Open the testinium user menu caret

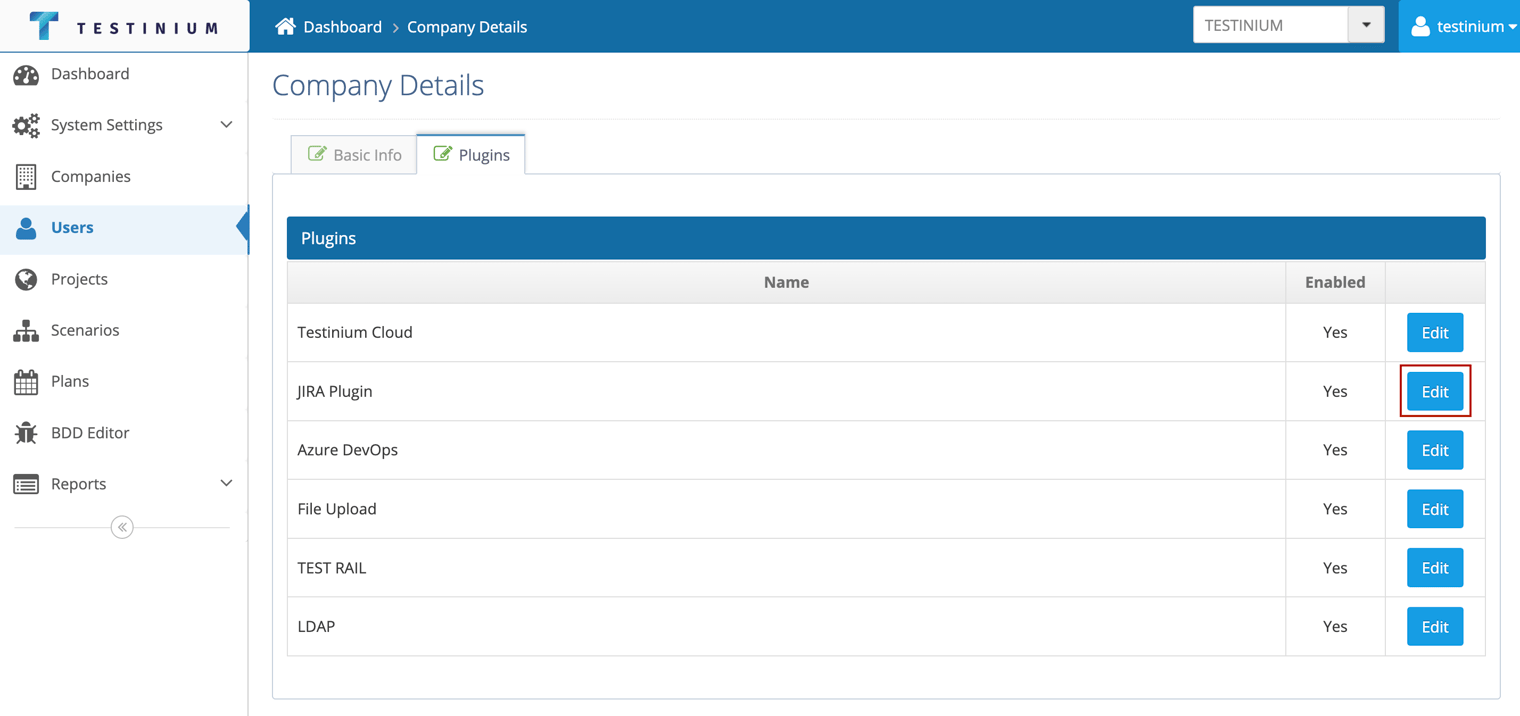(1512, 27)
